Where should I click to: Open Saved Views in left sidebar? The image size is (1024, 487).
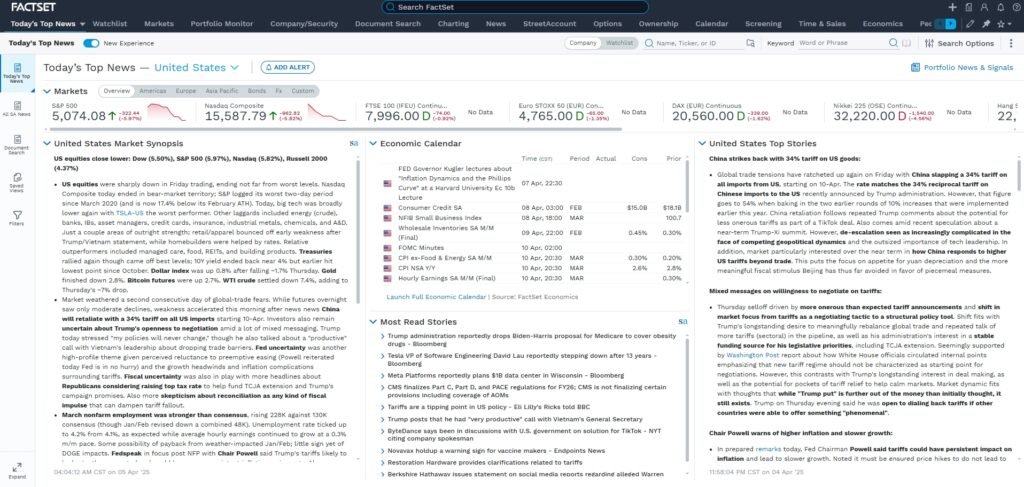(17, 183)
